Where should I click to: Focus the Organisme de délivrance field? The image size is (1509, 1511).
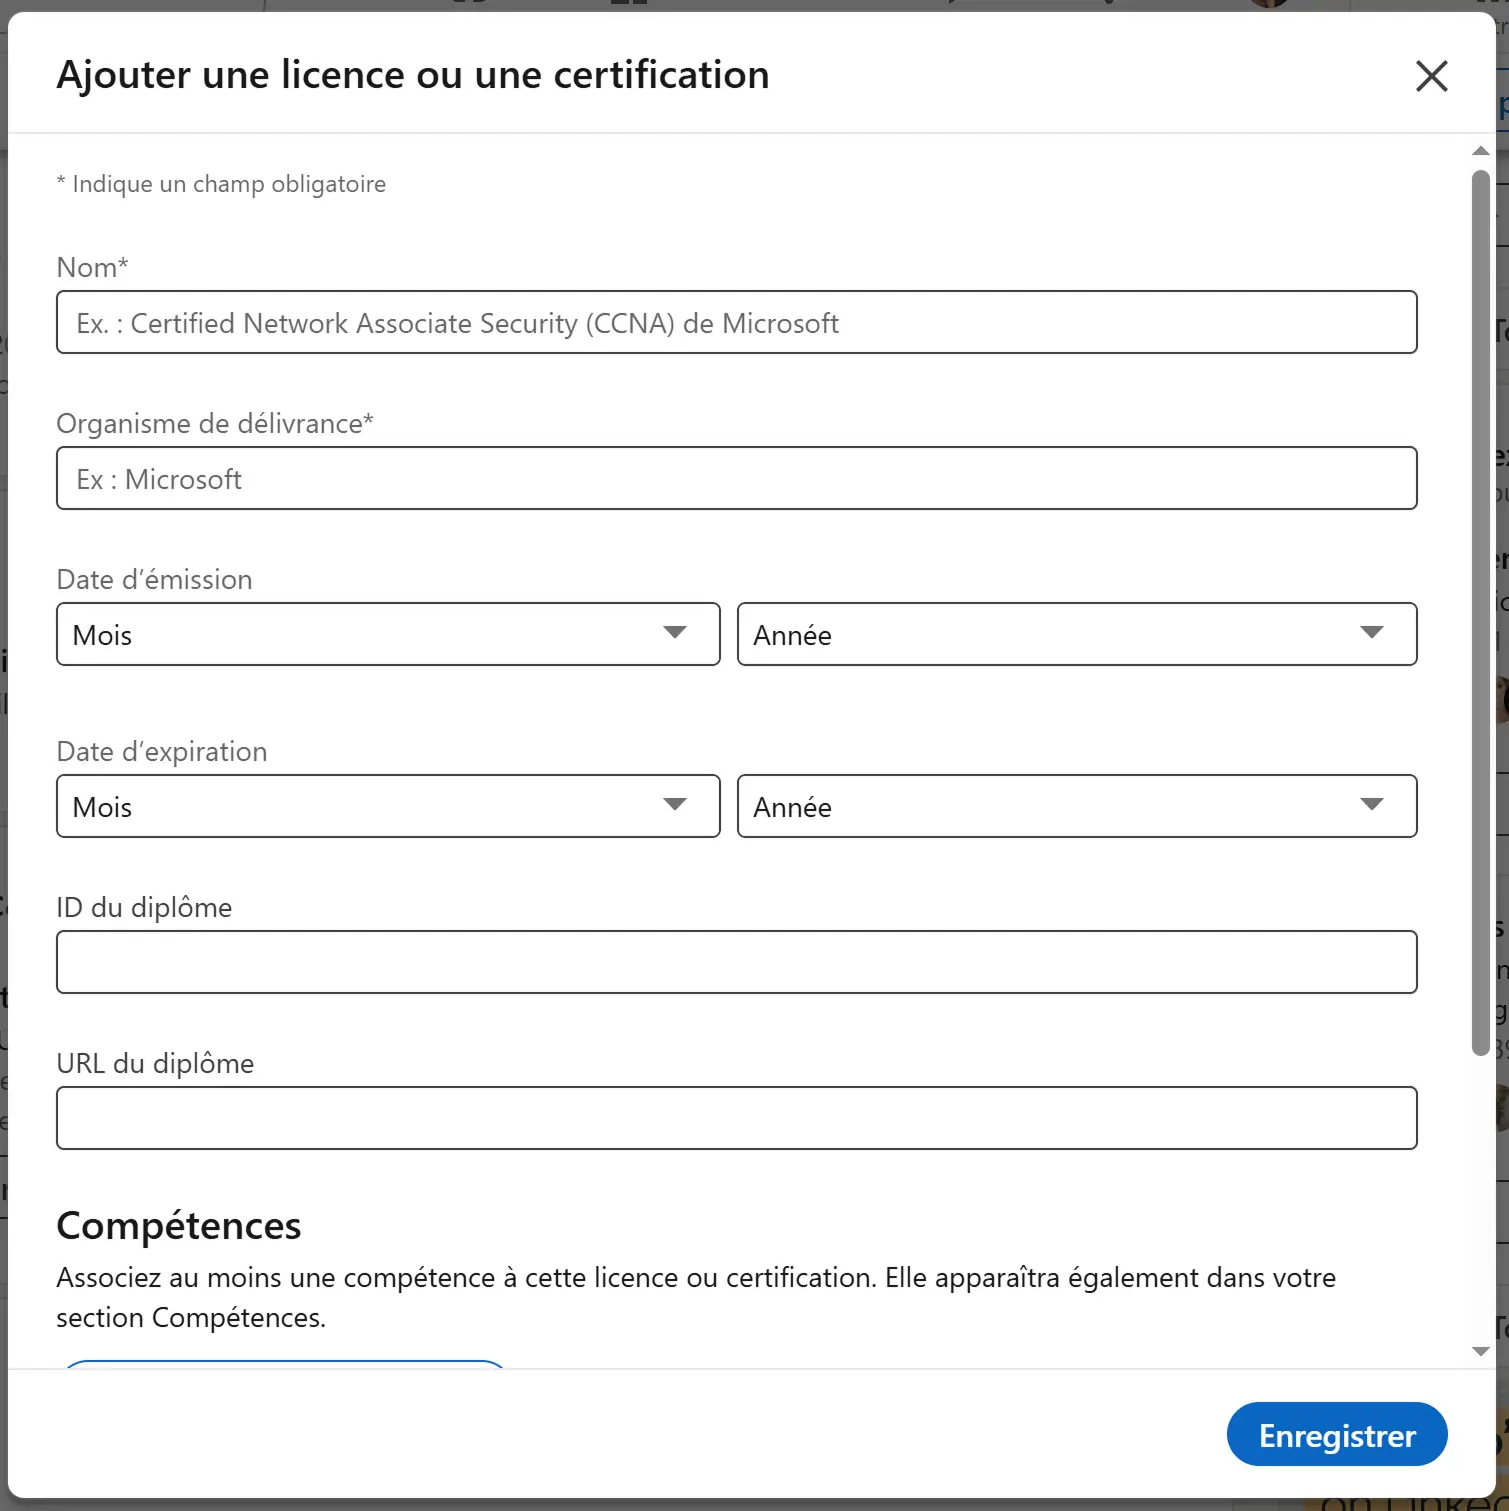click(736, 478)
